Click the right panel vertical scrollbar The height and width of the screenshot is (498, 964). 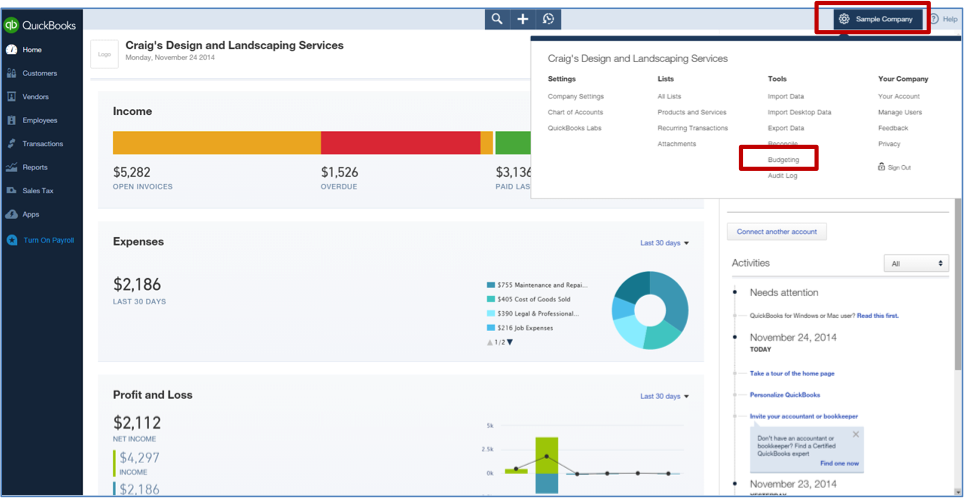tap(958, 283)
